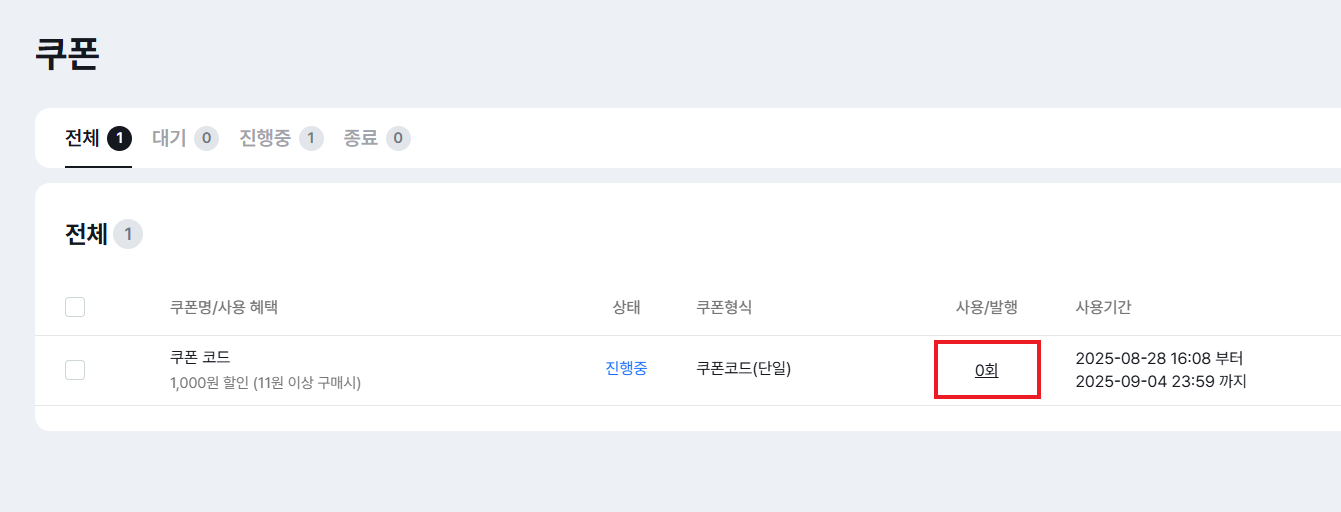Click the 쿠폰 page title
The width and height of the screenshot is (1341, 512).
(x=67, y=54)
